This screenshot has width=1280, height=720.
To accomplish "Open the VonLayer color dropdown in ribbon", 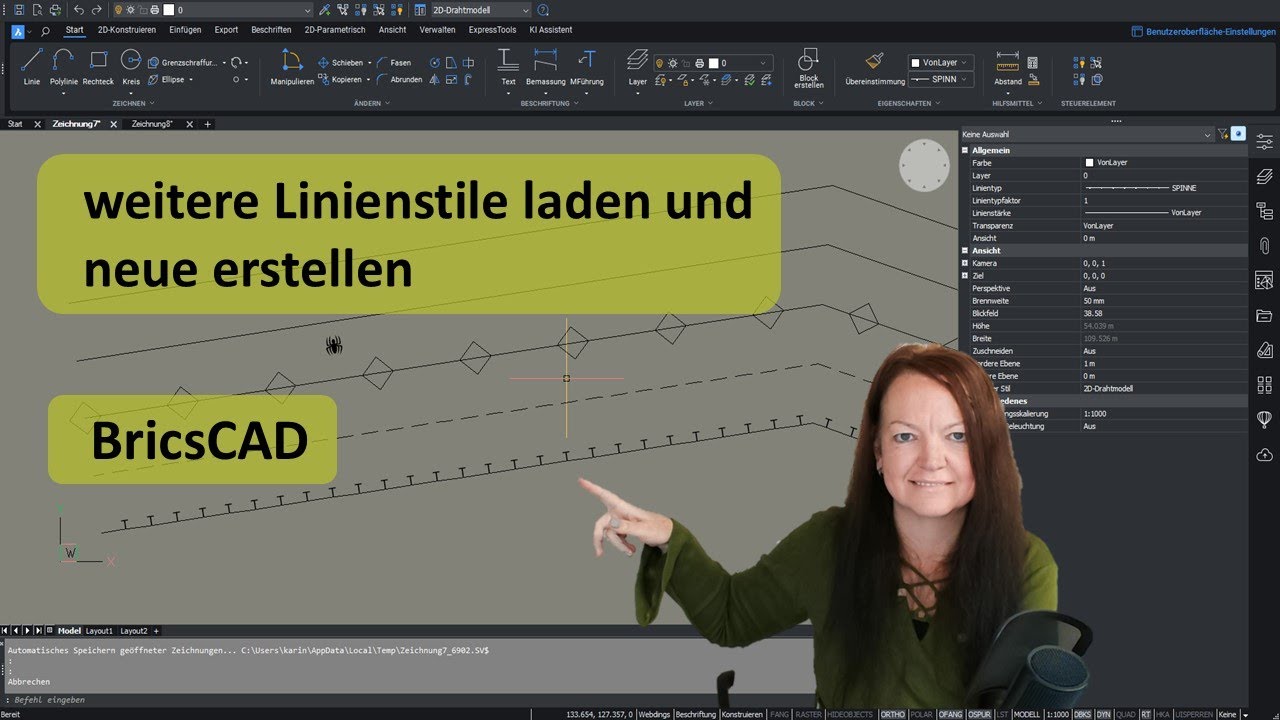I will point(940,62).
